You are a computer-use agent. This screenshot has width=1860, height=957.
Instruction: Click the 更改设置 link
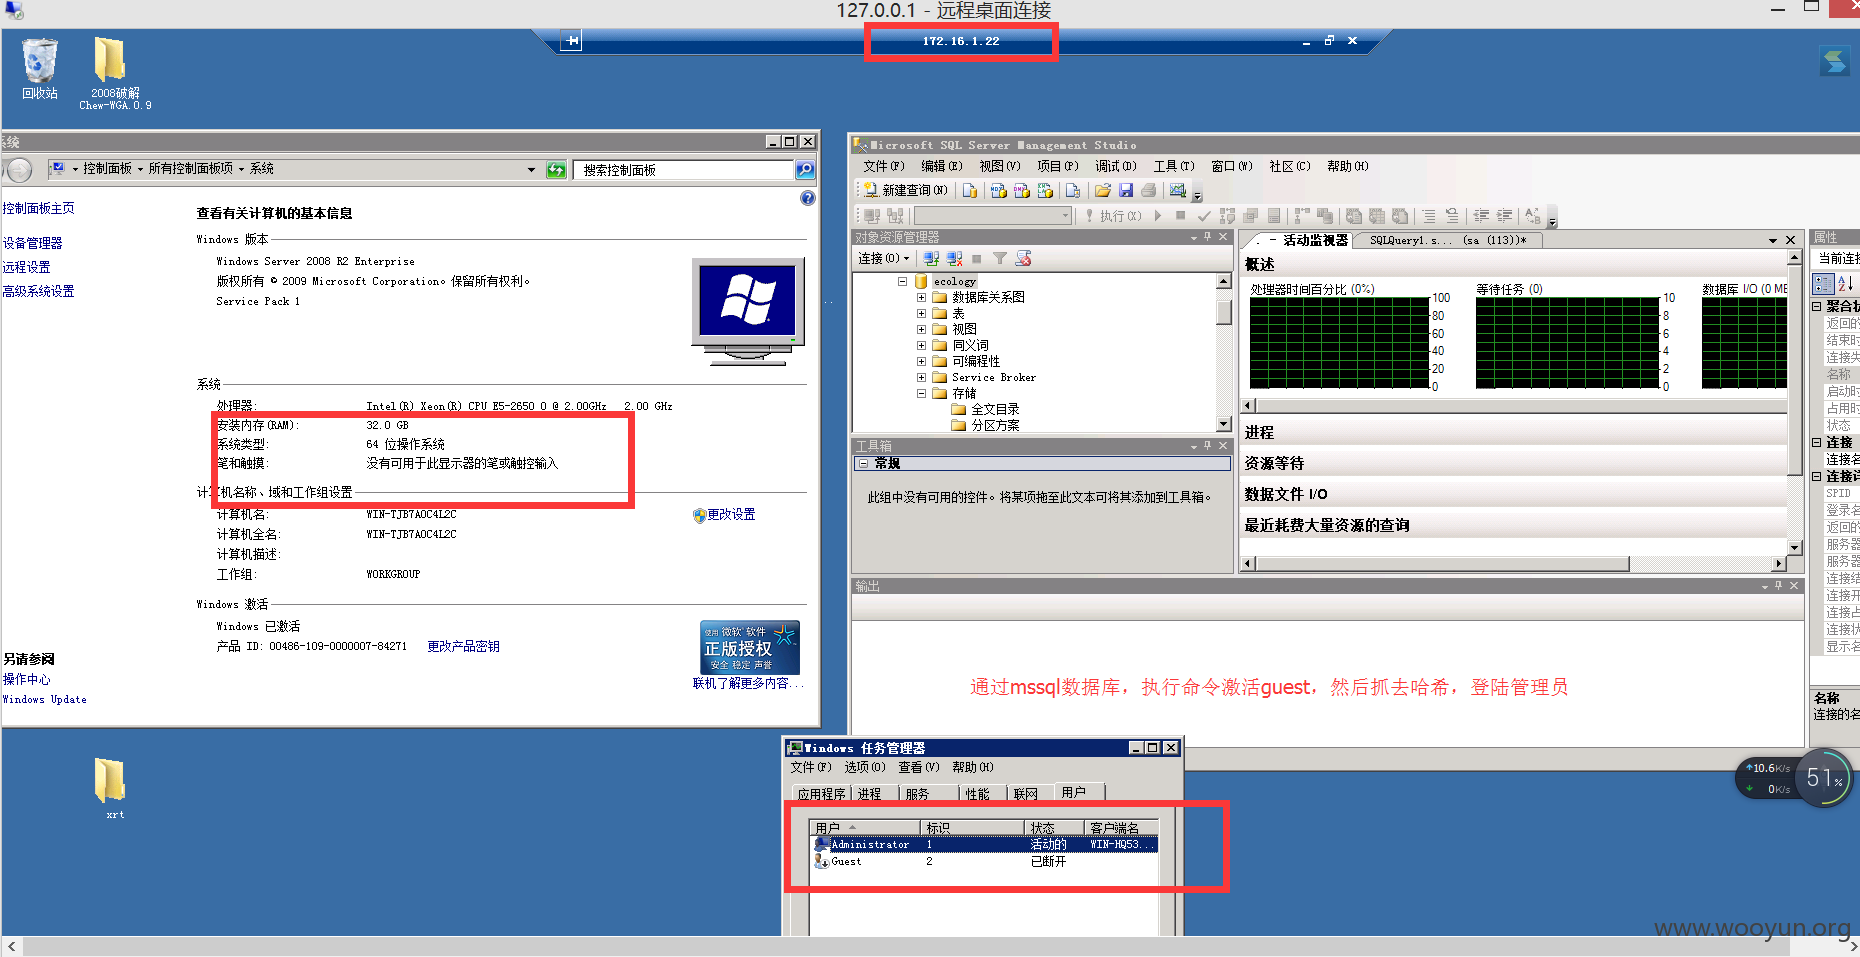point(731,514)
